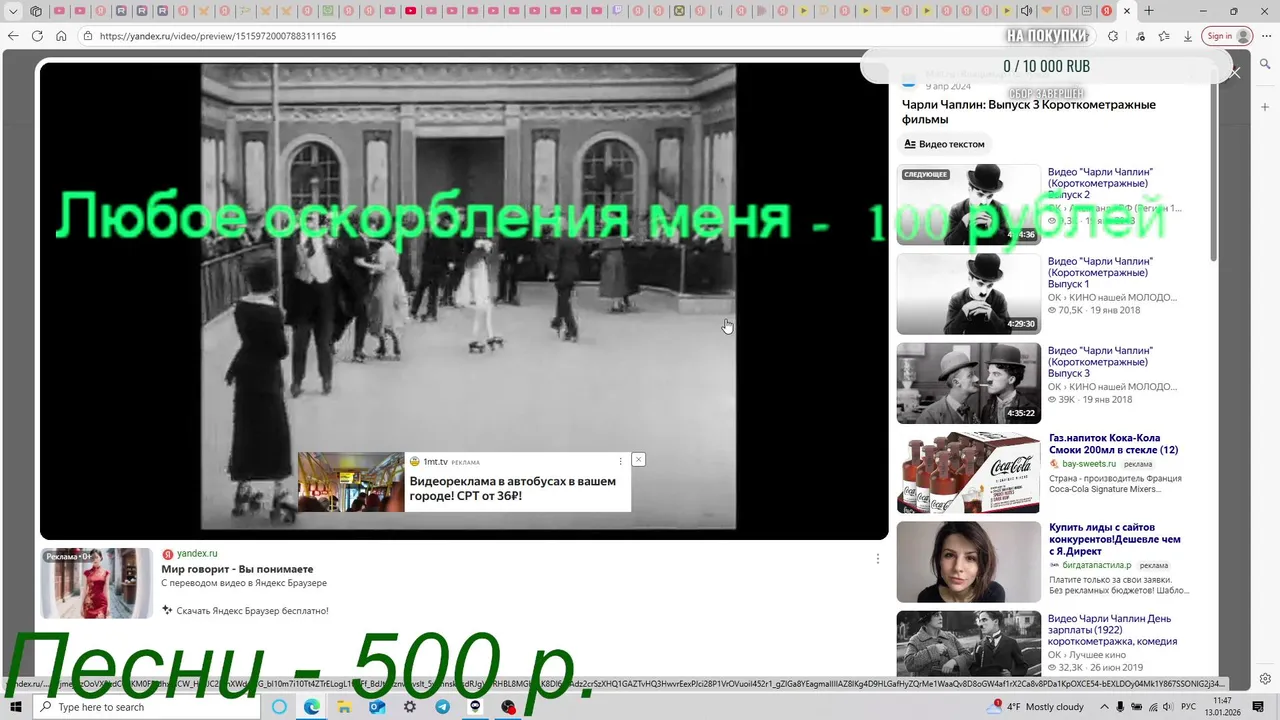Click the Sign in profile button
Screen dimensions: 1280x720
coord(1227,36)
